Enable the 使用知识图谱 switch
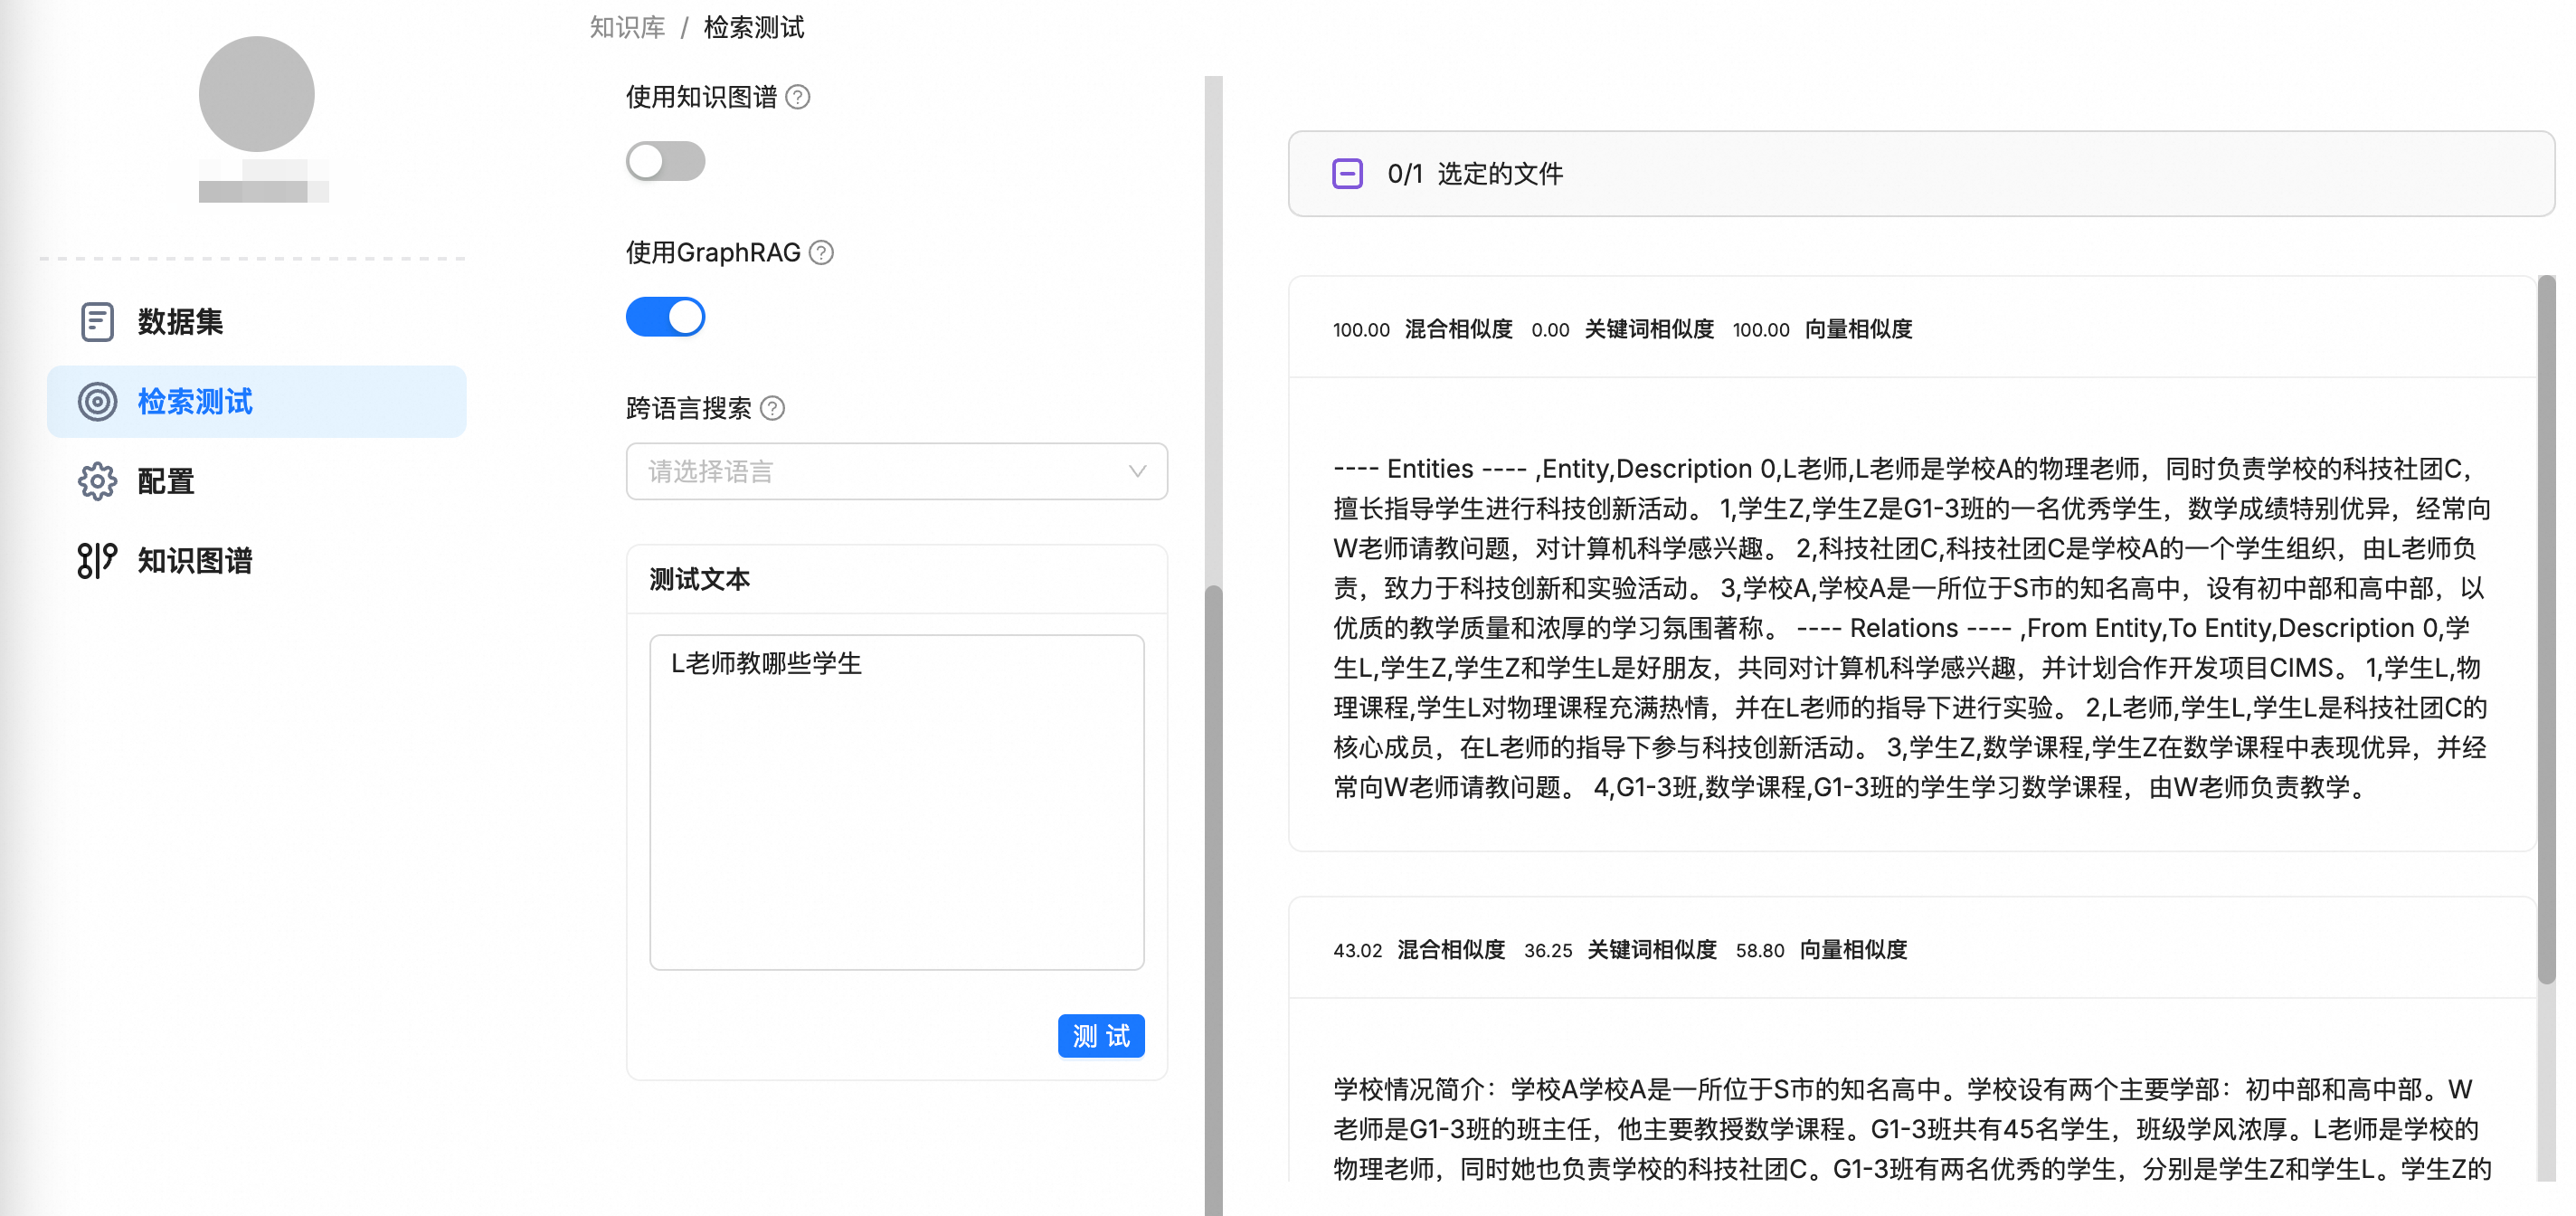The height and width of the screenshot is (1216, 2576). pos(665,161)
